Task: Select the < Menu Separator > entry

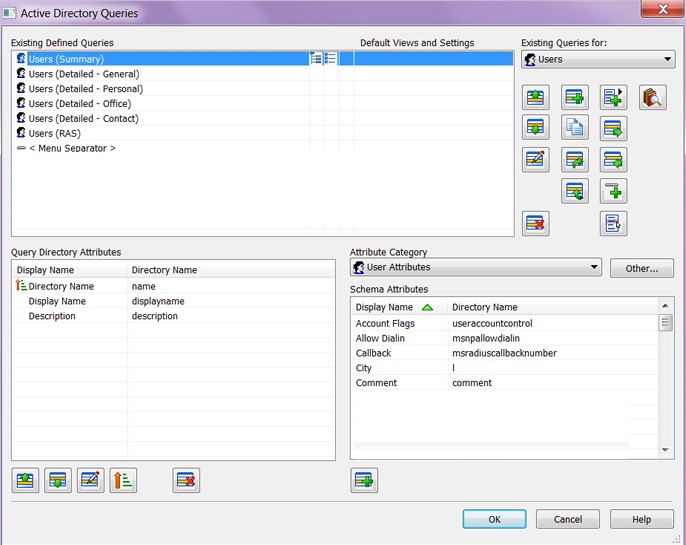Action: [x=262, y=148]
